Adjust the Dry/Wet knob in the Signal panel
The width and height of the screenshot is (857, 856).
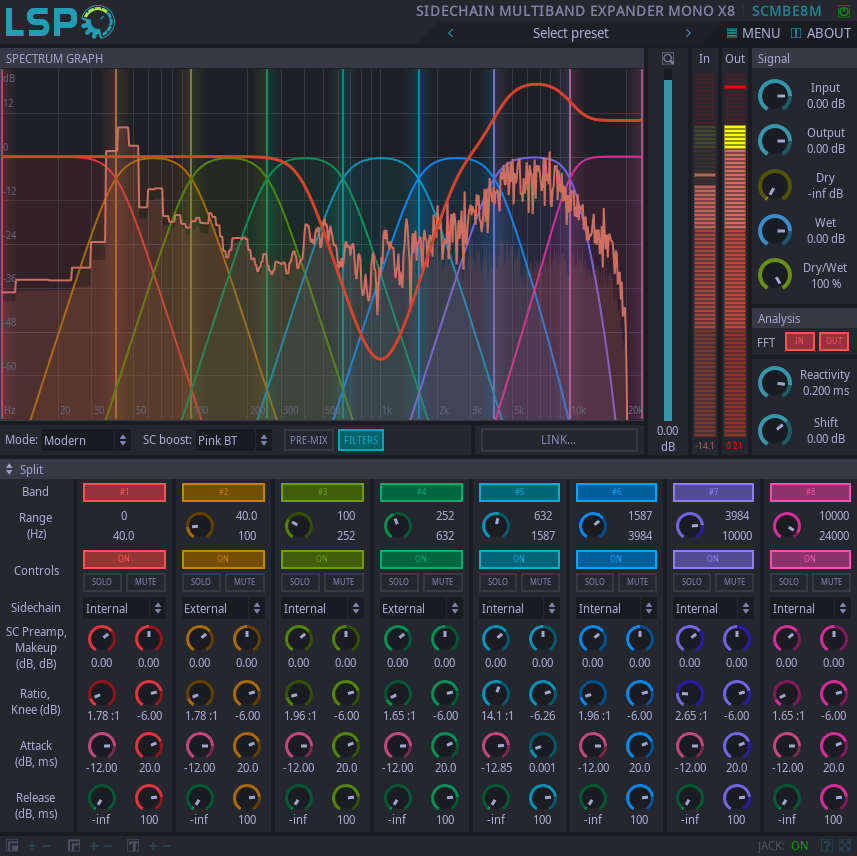[x=774, y=275]
